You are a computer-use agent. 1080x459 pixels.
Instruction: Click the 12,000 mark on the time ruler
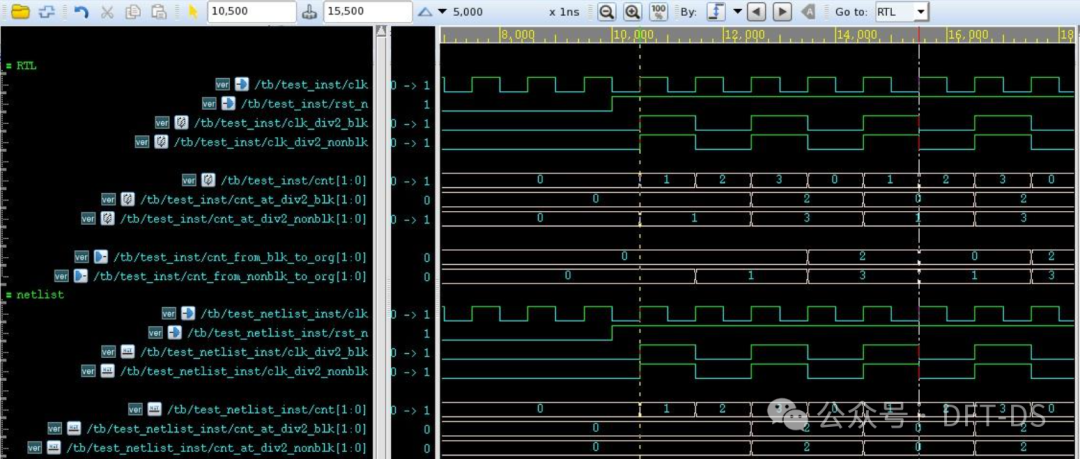click(x=745, y=35)
